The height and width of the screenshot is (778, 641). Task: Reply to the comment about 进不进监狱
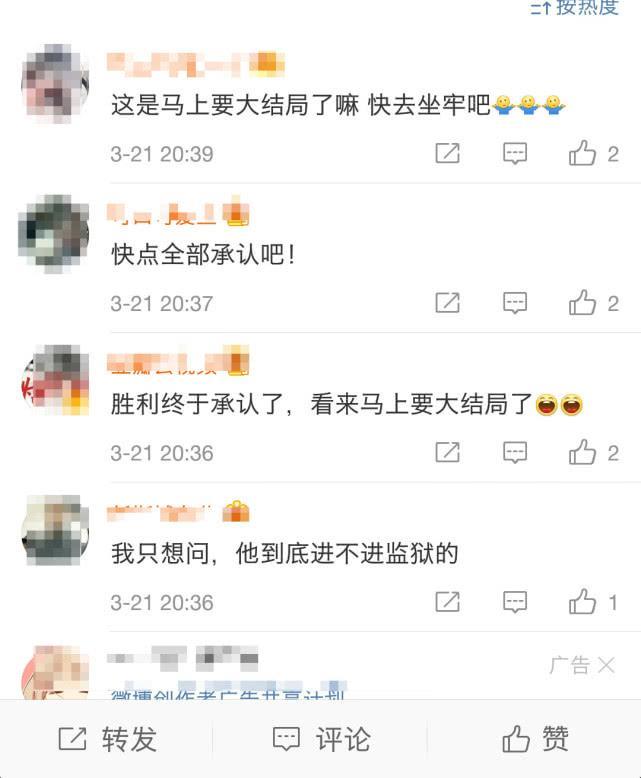pos(515,602)
